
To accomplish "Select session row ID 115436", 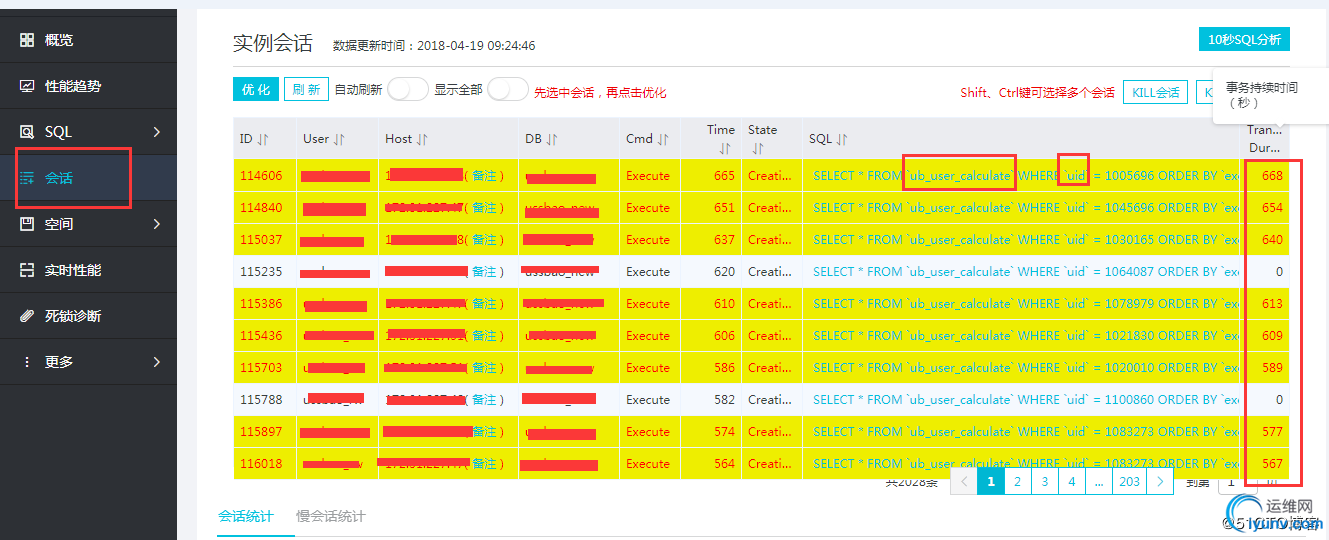I will pos(261,336).
